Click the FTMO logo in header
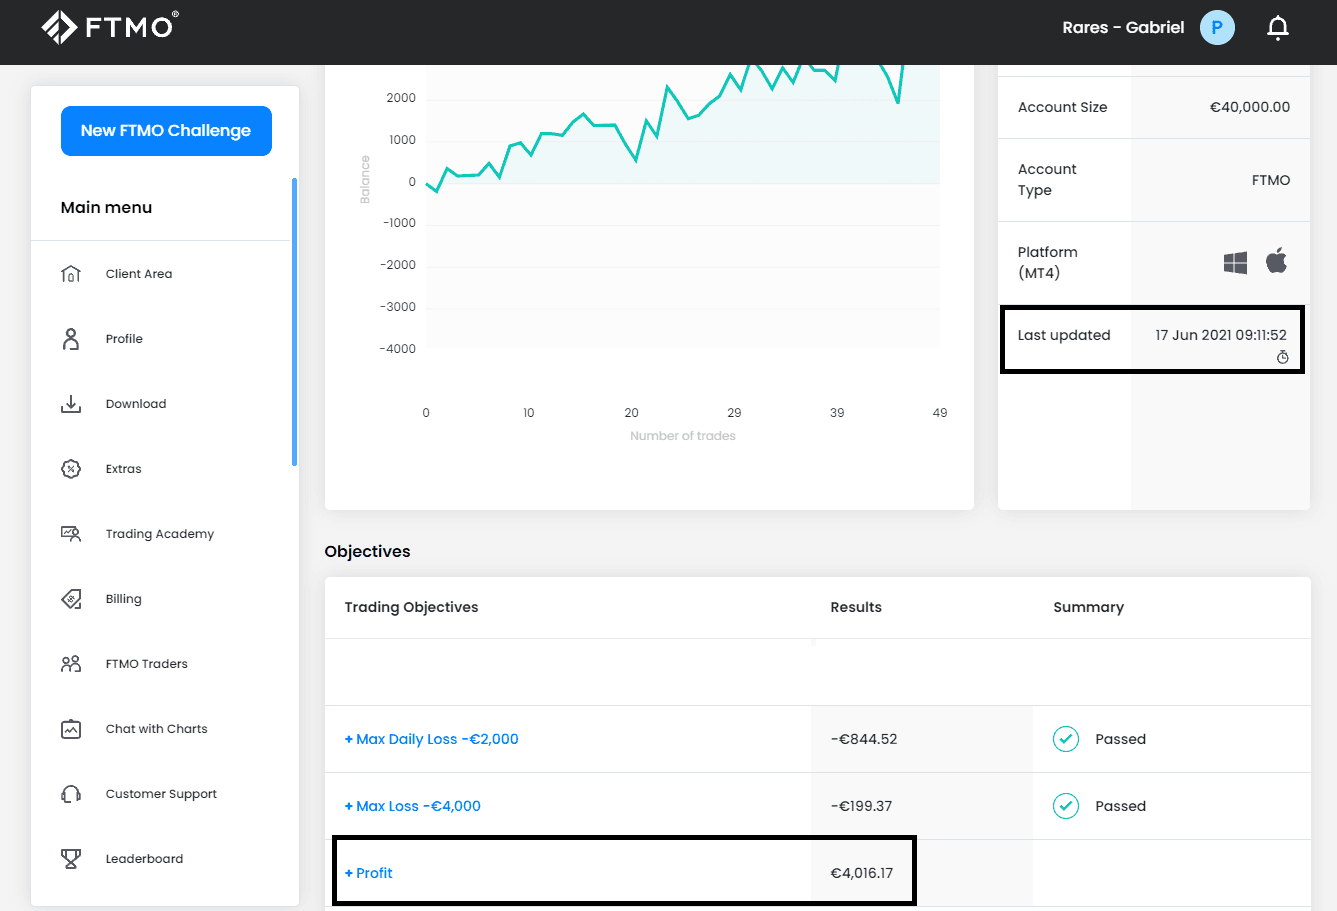1337x911 pixels. [x=110, y=27]
